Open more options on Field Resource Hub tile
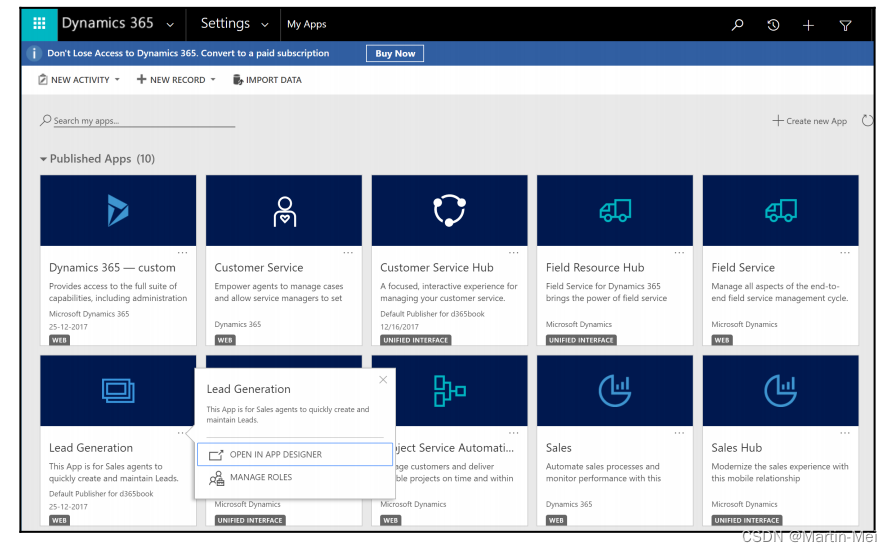892x552 pixels. pyautogui.click(x=679, y=253)
